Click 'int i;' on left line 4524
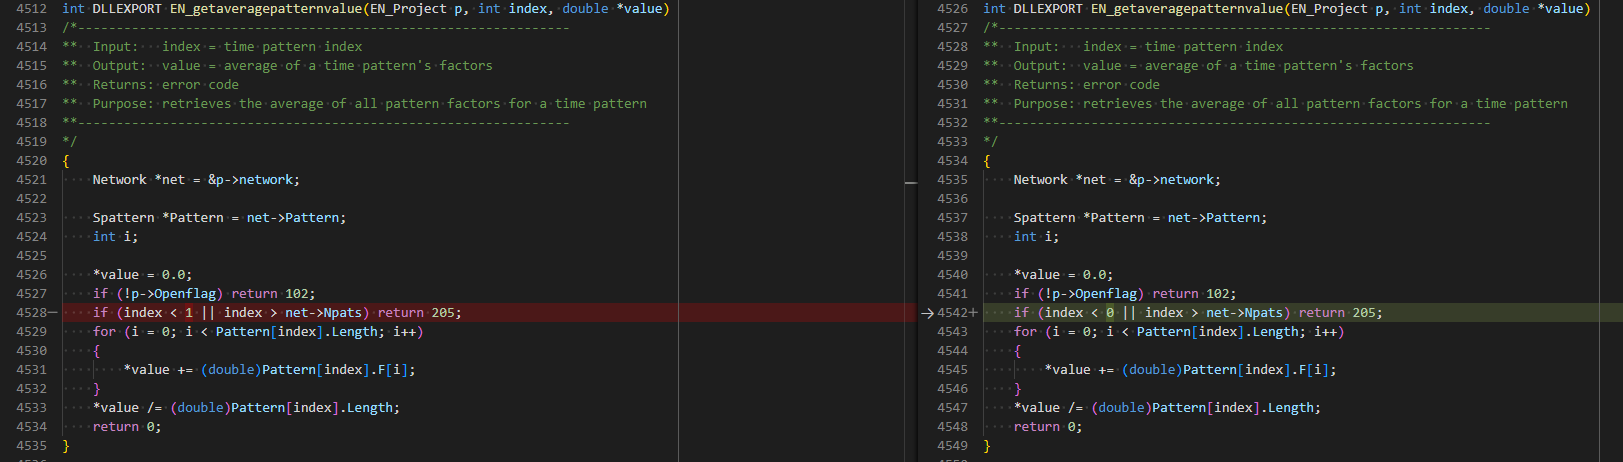Image resolution: width=1623 pixels, height=462 pixels. click(116, 237)
